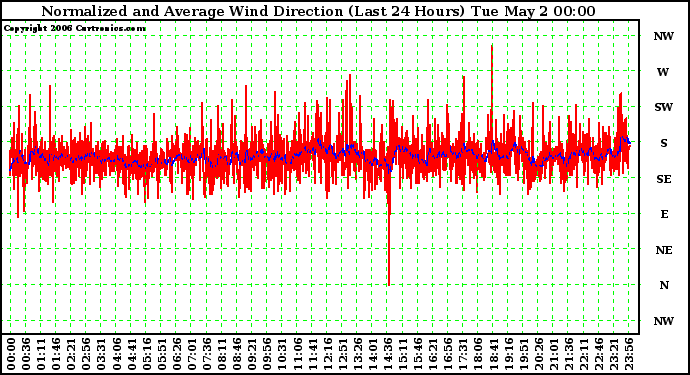Click the 11:06 time axis label

[x=297, y=354]
